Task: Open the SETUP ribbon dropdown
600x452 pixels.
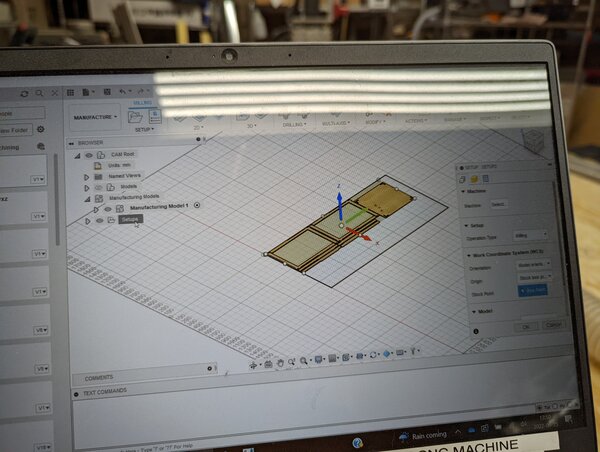Action: coord(145,129)
